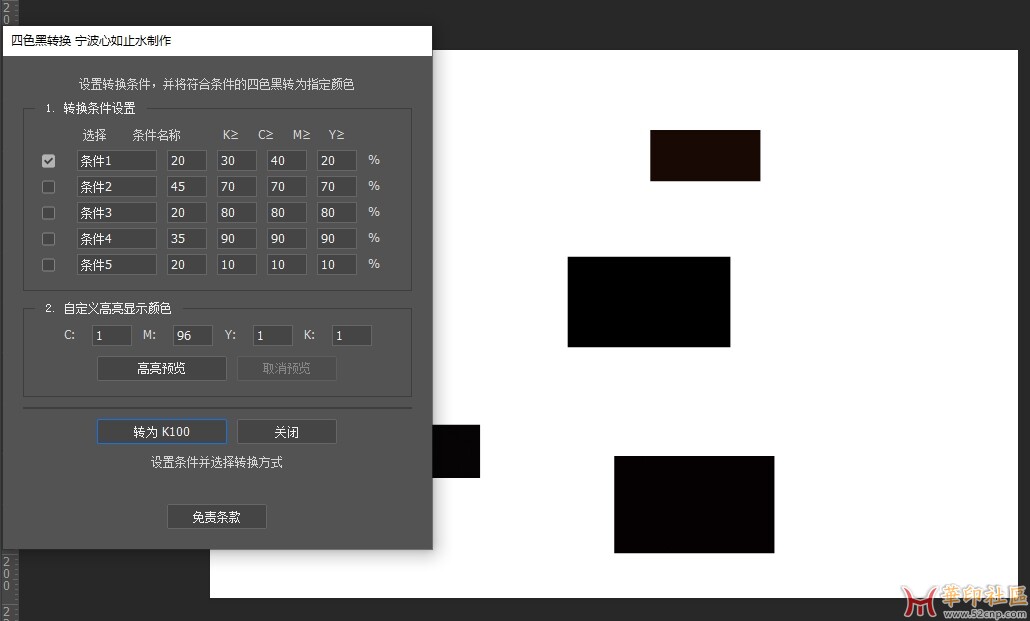
Task: Click the 条件4 name field
Action: tap(117, 239)
